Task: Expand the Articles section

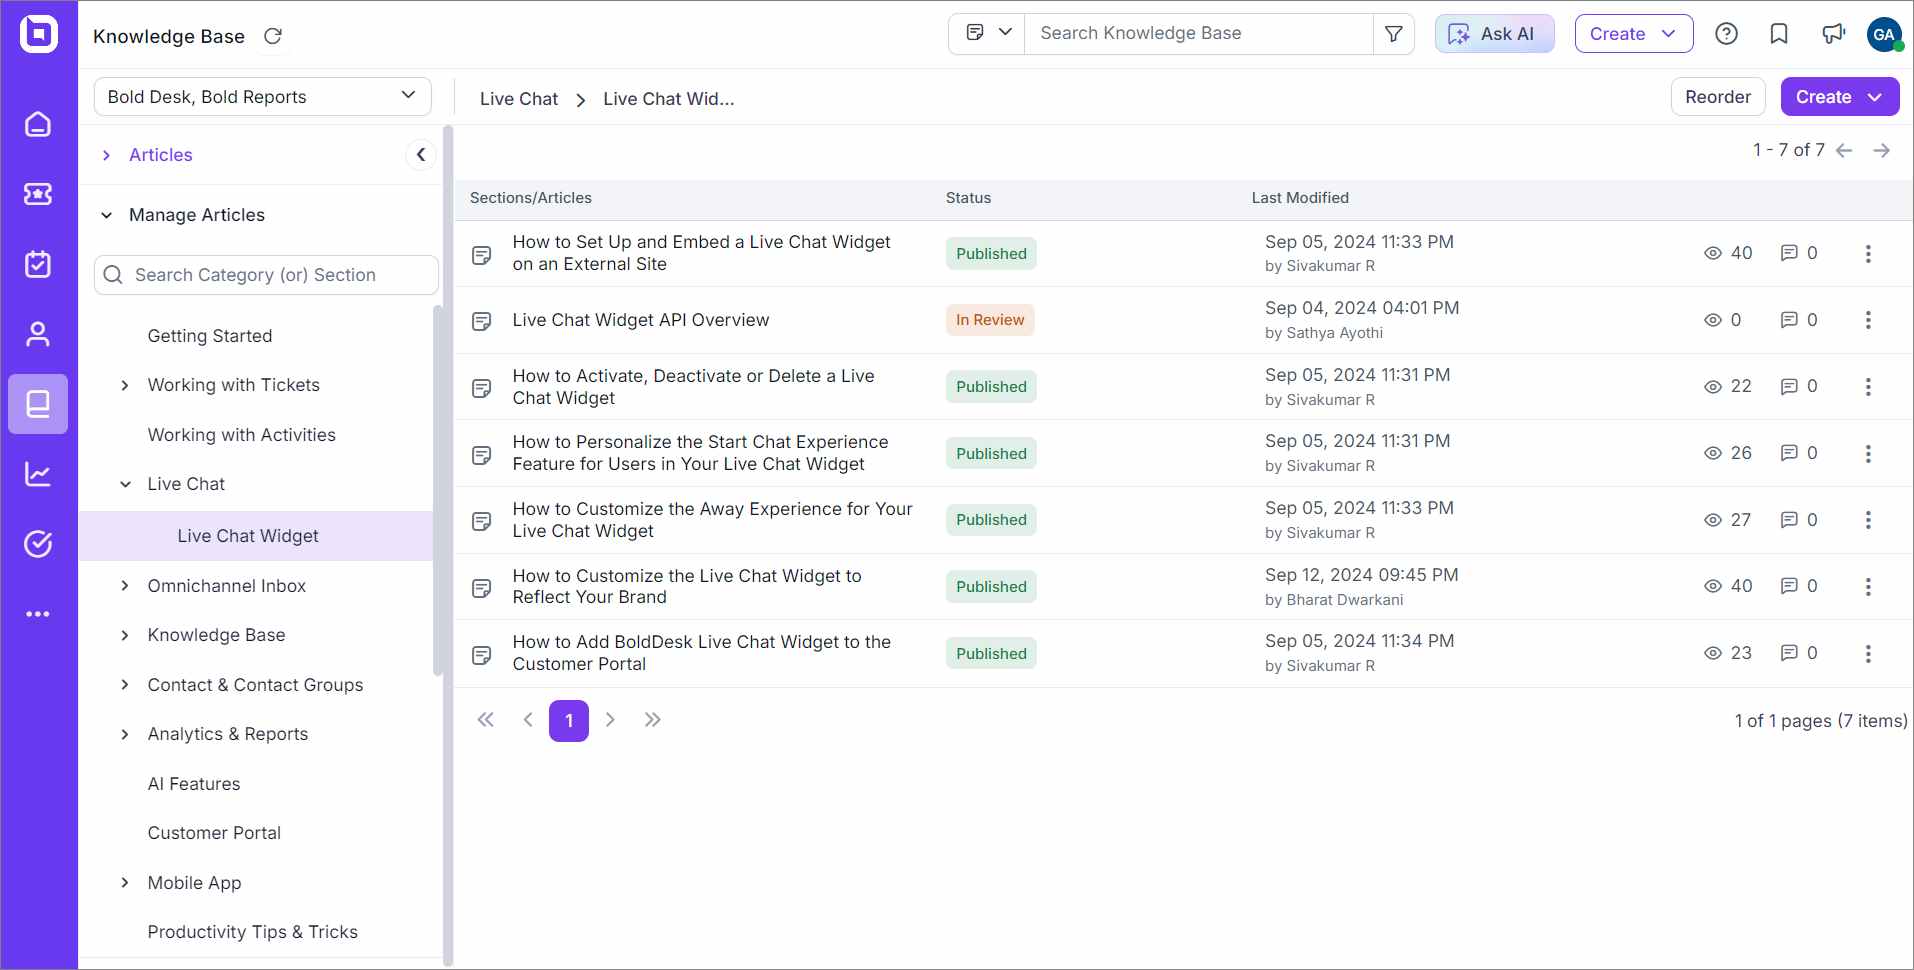Action: pos(106,155)
